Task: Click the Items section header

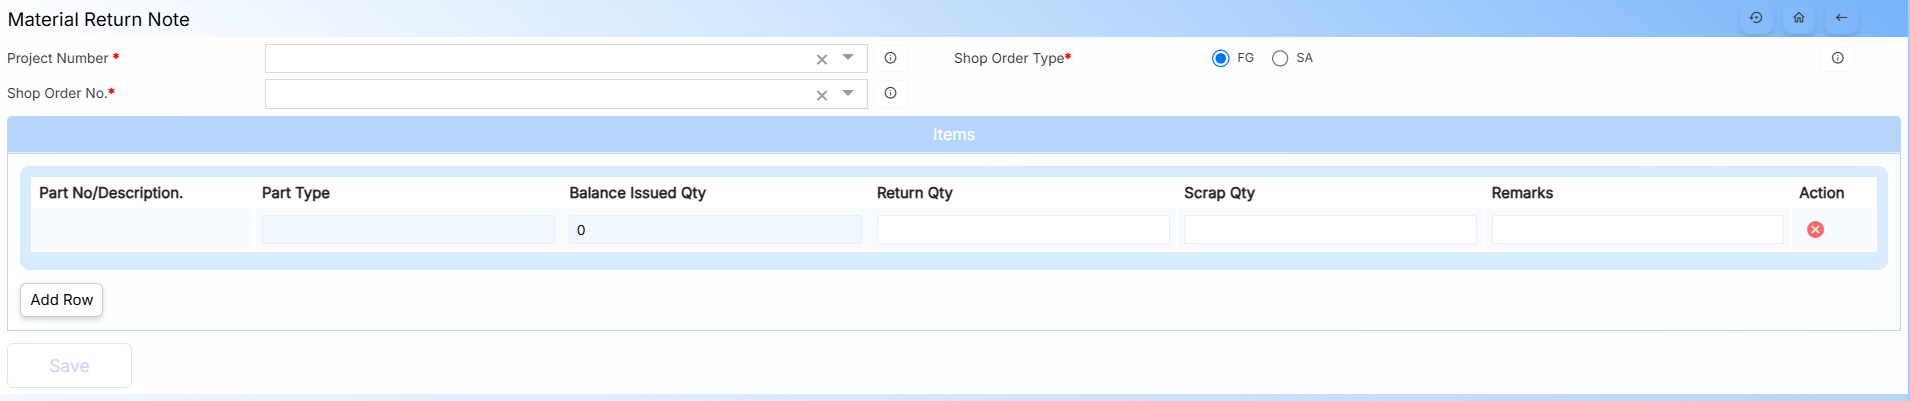Action: tap(953, 135)
